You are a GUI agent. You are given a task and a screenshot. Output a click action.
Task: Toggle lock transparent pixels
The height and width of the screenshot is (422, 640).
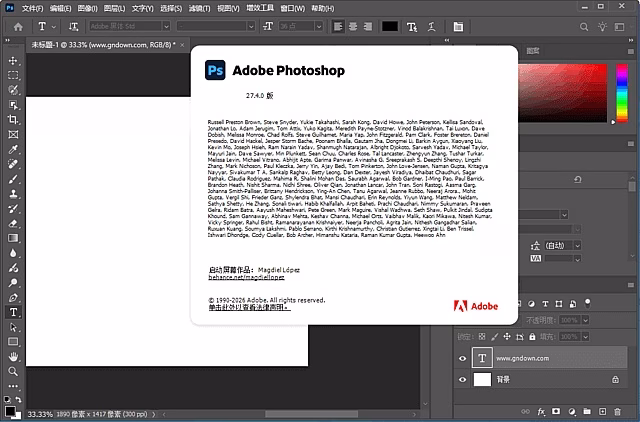[482, 337]
